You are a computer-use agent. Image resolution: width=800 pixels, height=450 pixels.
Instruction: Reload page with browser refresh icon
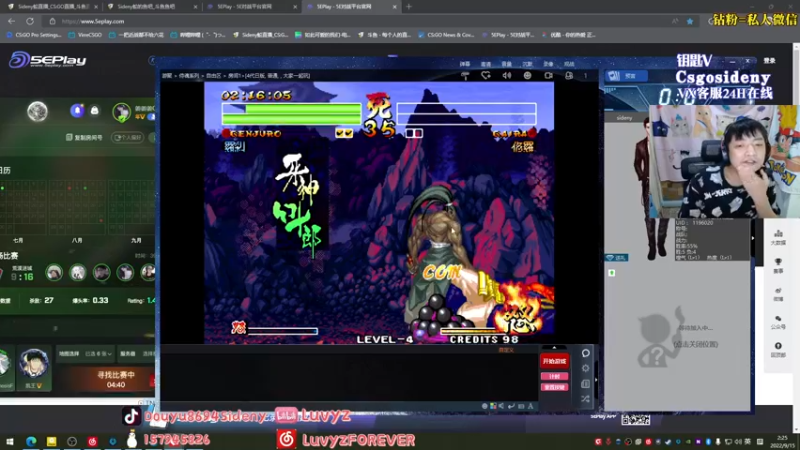(30, 21)
